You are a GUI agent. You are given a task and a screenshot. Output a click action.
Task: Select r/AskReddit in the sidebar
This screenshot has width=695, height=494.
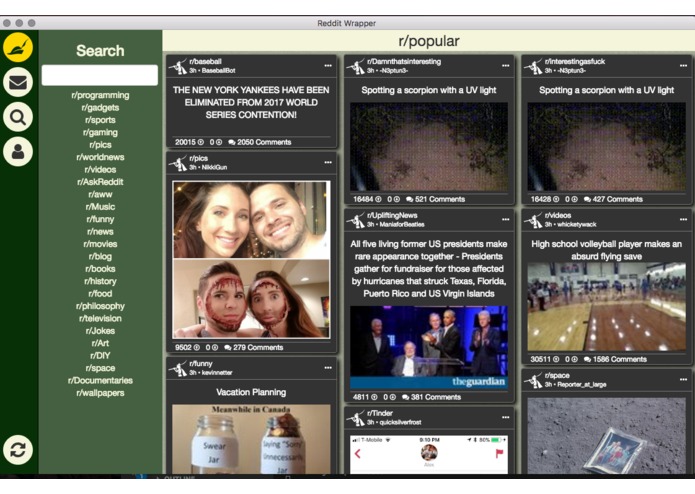(100, 182)
